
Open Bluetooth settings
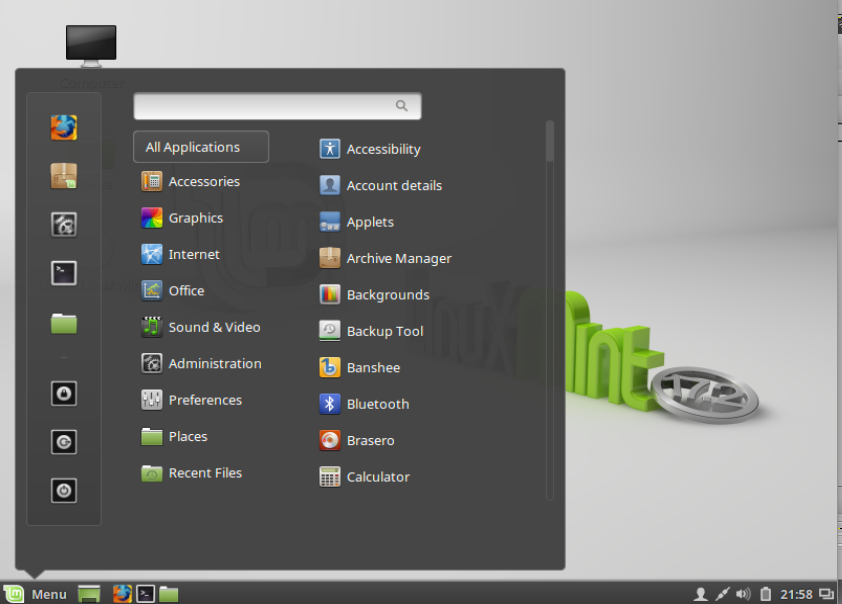coord(364,404)
